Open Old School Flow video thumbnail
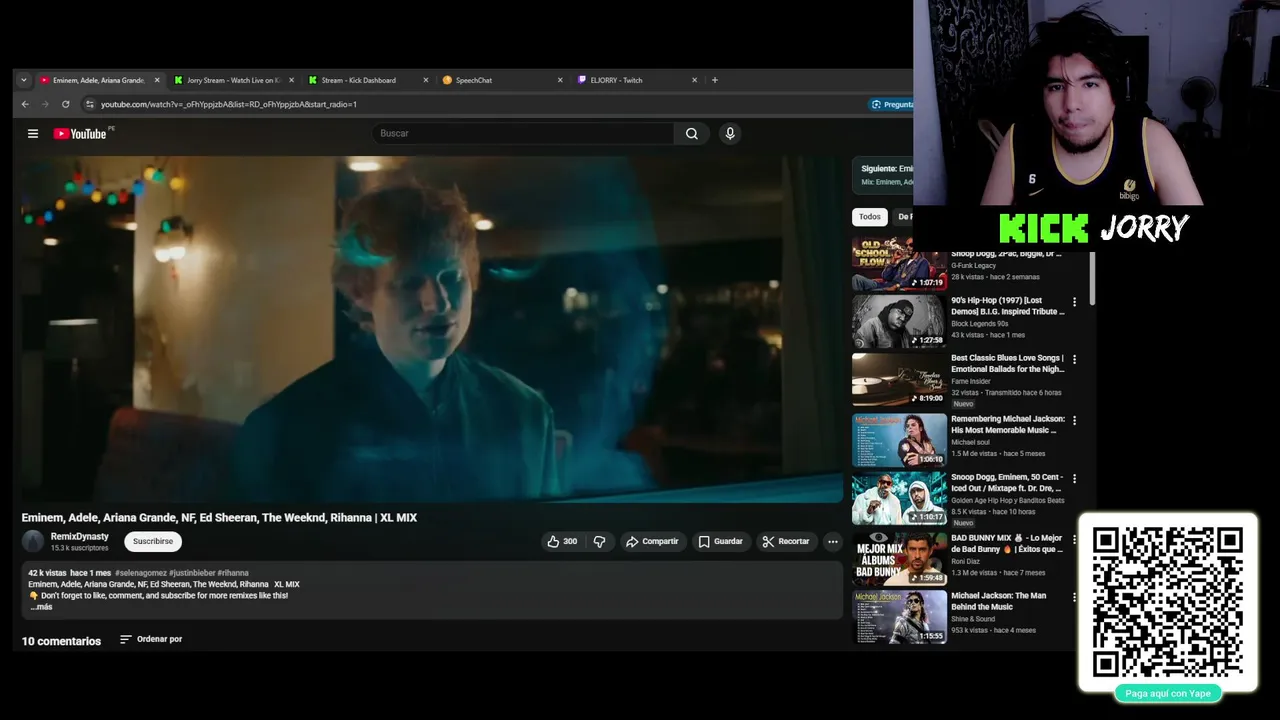The width and height of the screenshot is (1280, 720). [x=899, y=264]
